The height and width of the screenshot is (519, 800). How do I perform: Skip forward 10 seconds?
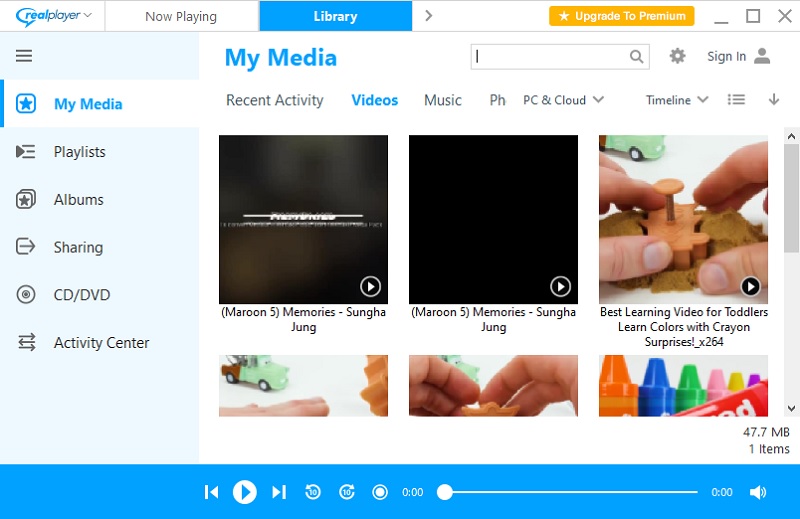click(347, 492)
